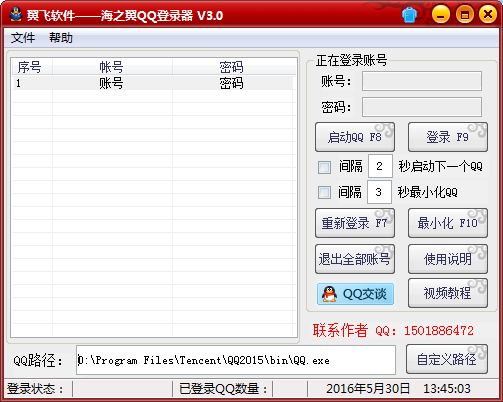Minimize the window with yellow minimize icon

(x=441, y=15)
